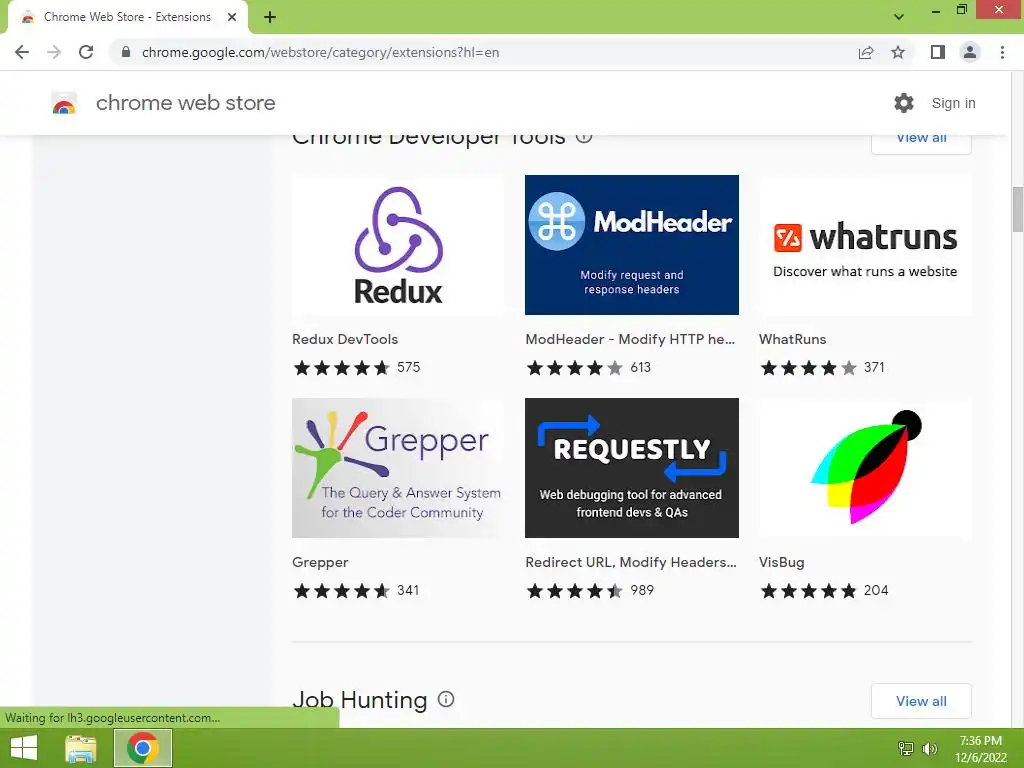Open the VisBug colorful leaf thumbnail
The width and height of the screenshot is (1024, 768).
[x=865, y=468]
